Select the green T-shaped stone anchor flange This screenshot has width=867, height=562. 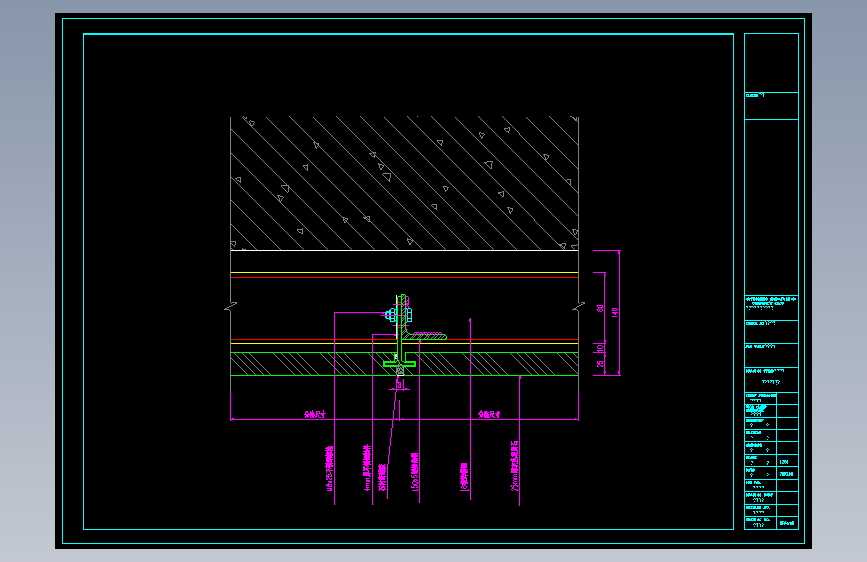click(x=399, y=363)
